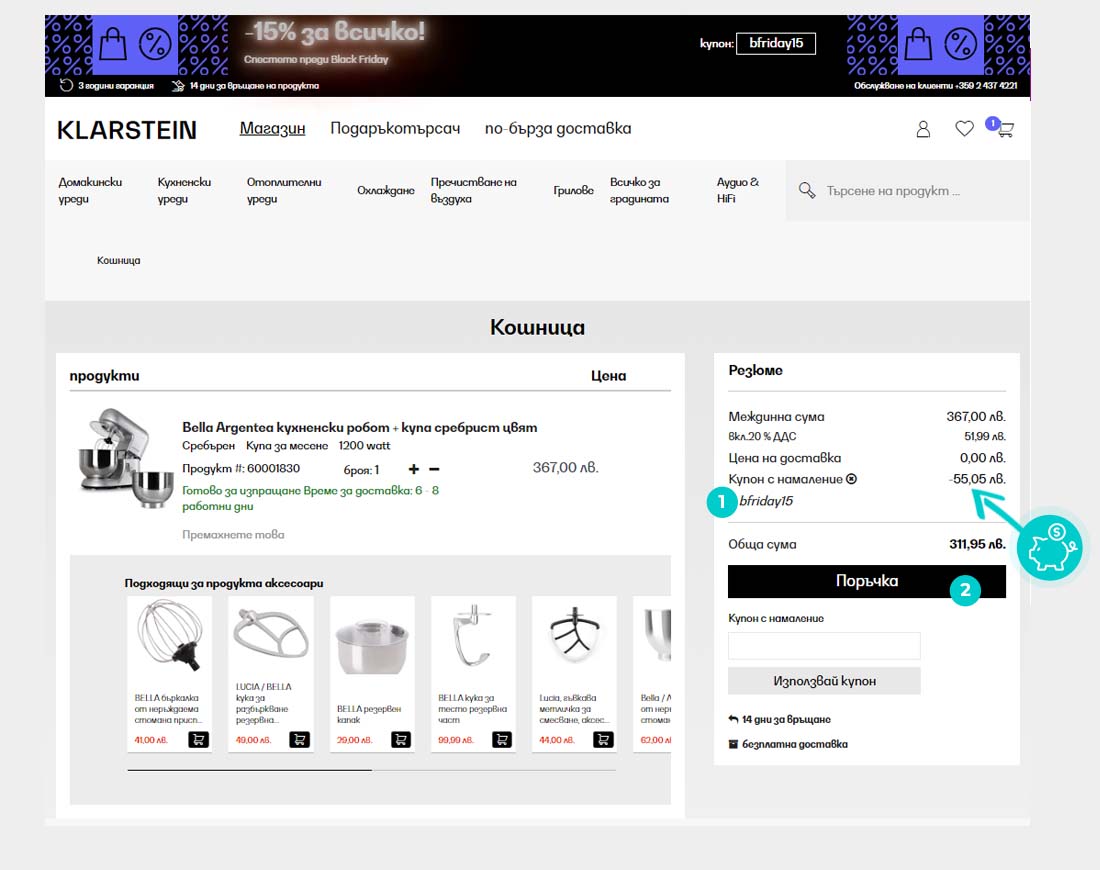Click the 311,95 лв. total amount

(x=977, y=544)
